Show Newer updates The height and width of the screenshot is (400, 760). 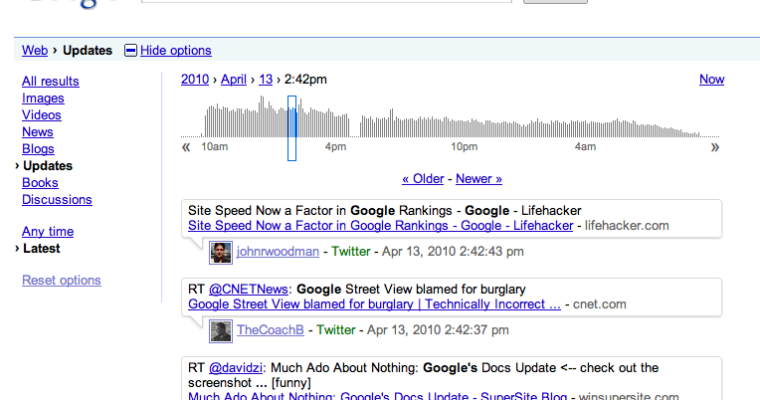click(479, 179)
